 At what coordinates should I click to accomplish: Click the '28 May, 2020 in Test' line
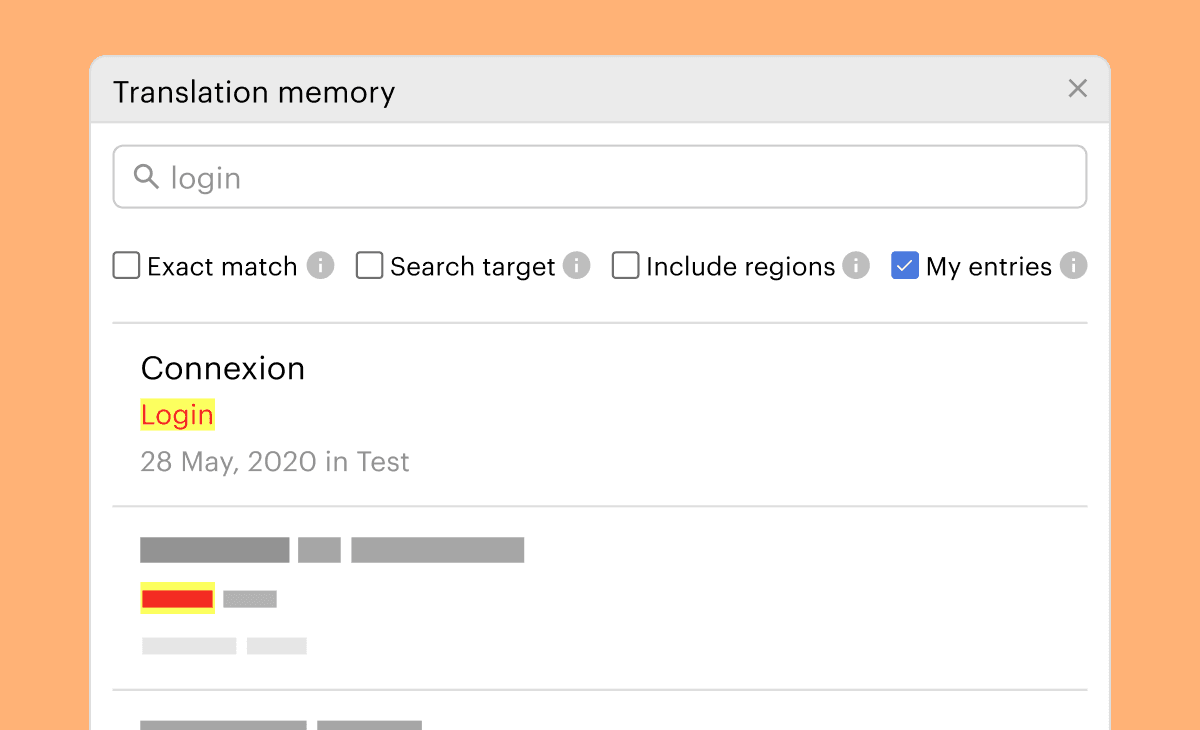click(275, 462)
